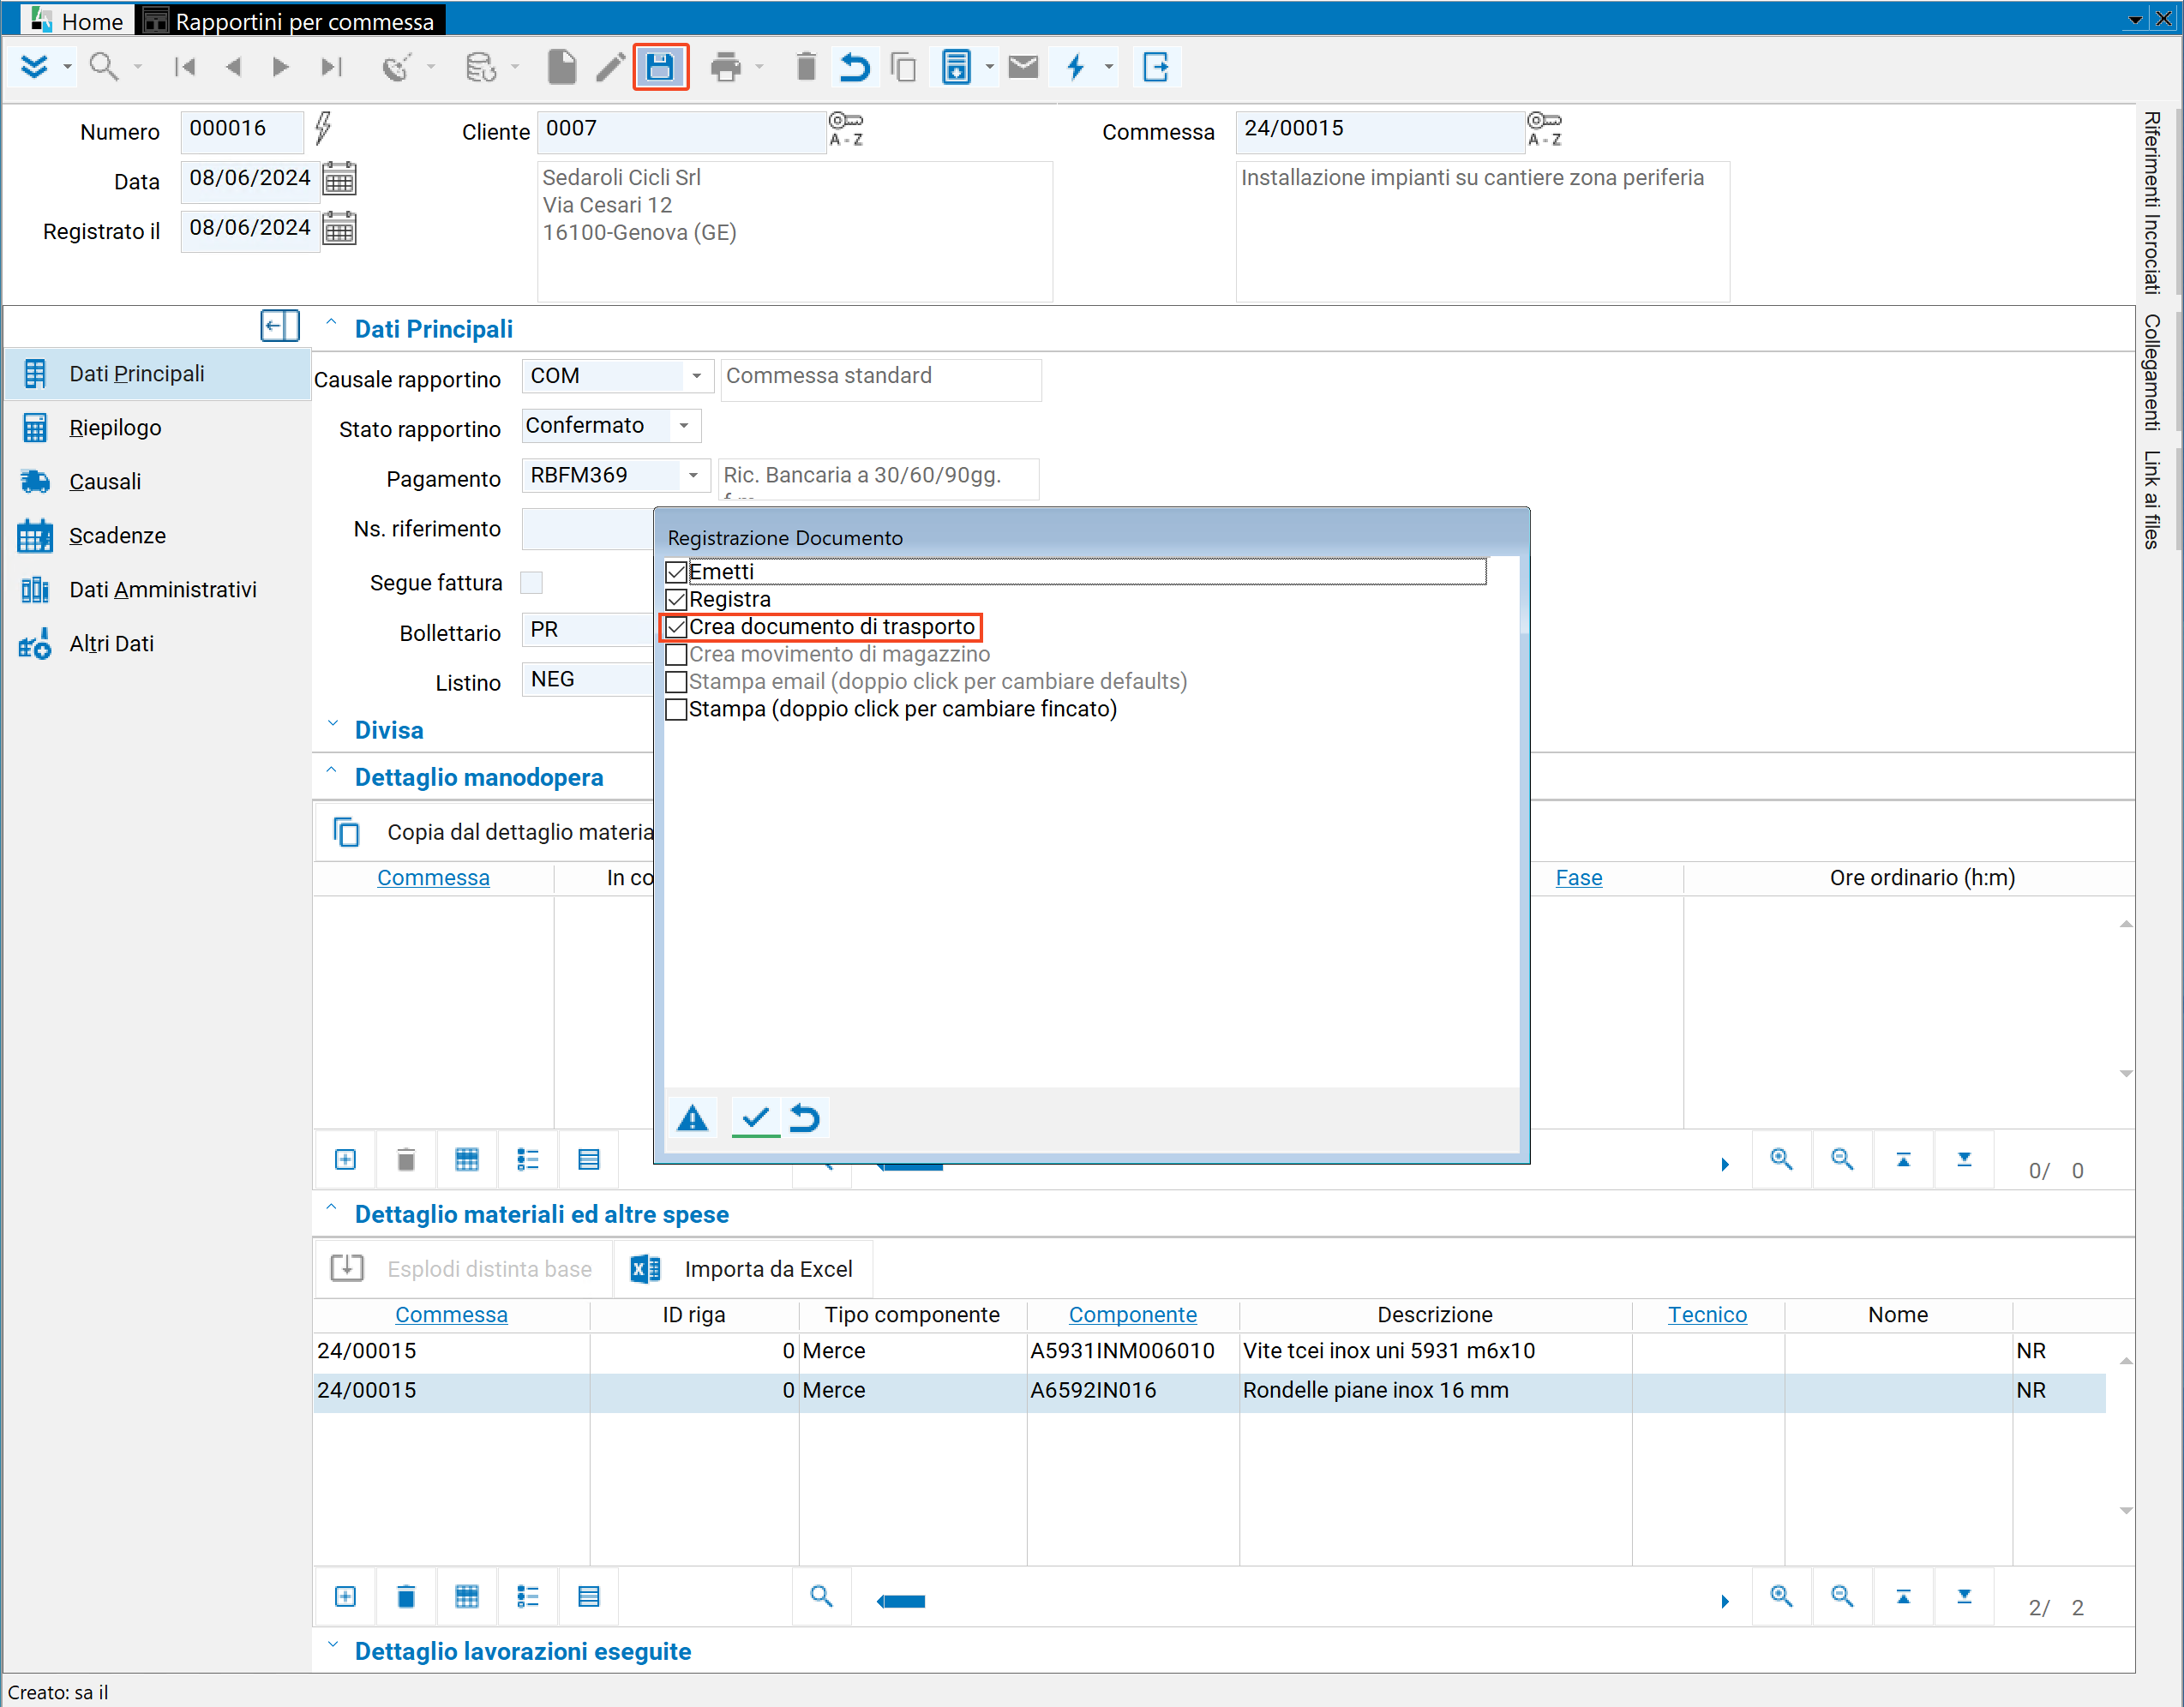Click the lightning bolt actions icon
2184x1707 pixels.
tap(1076, 67)
